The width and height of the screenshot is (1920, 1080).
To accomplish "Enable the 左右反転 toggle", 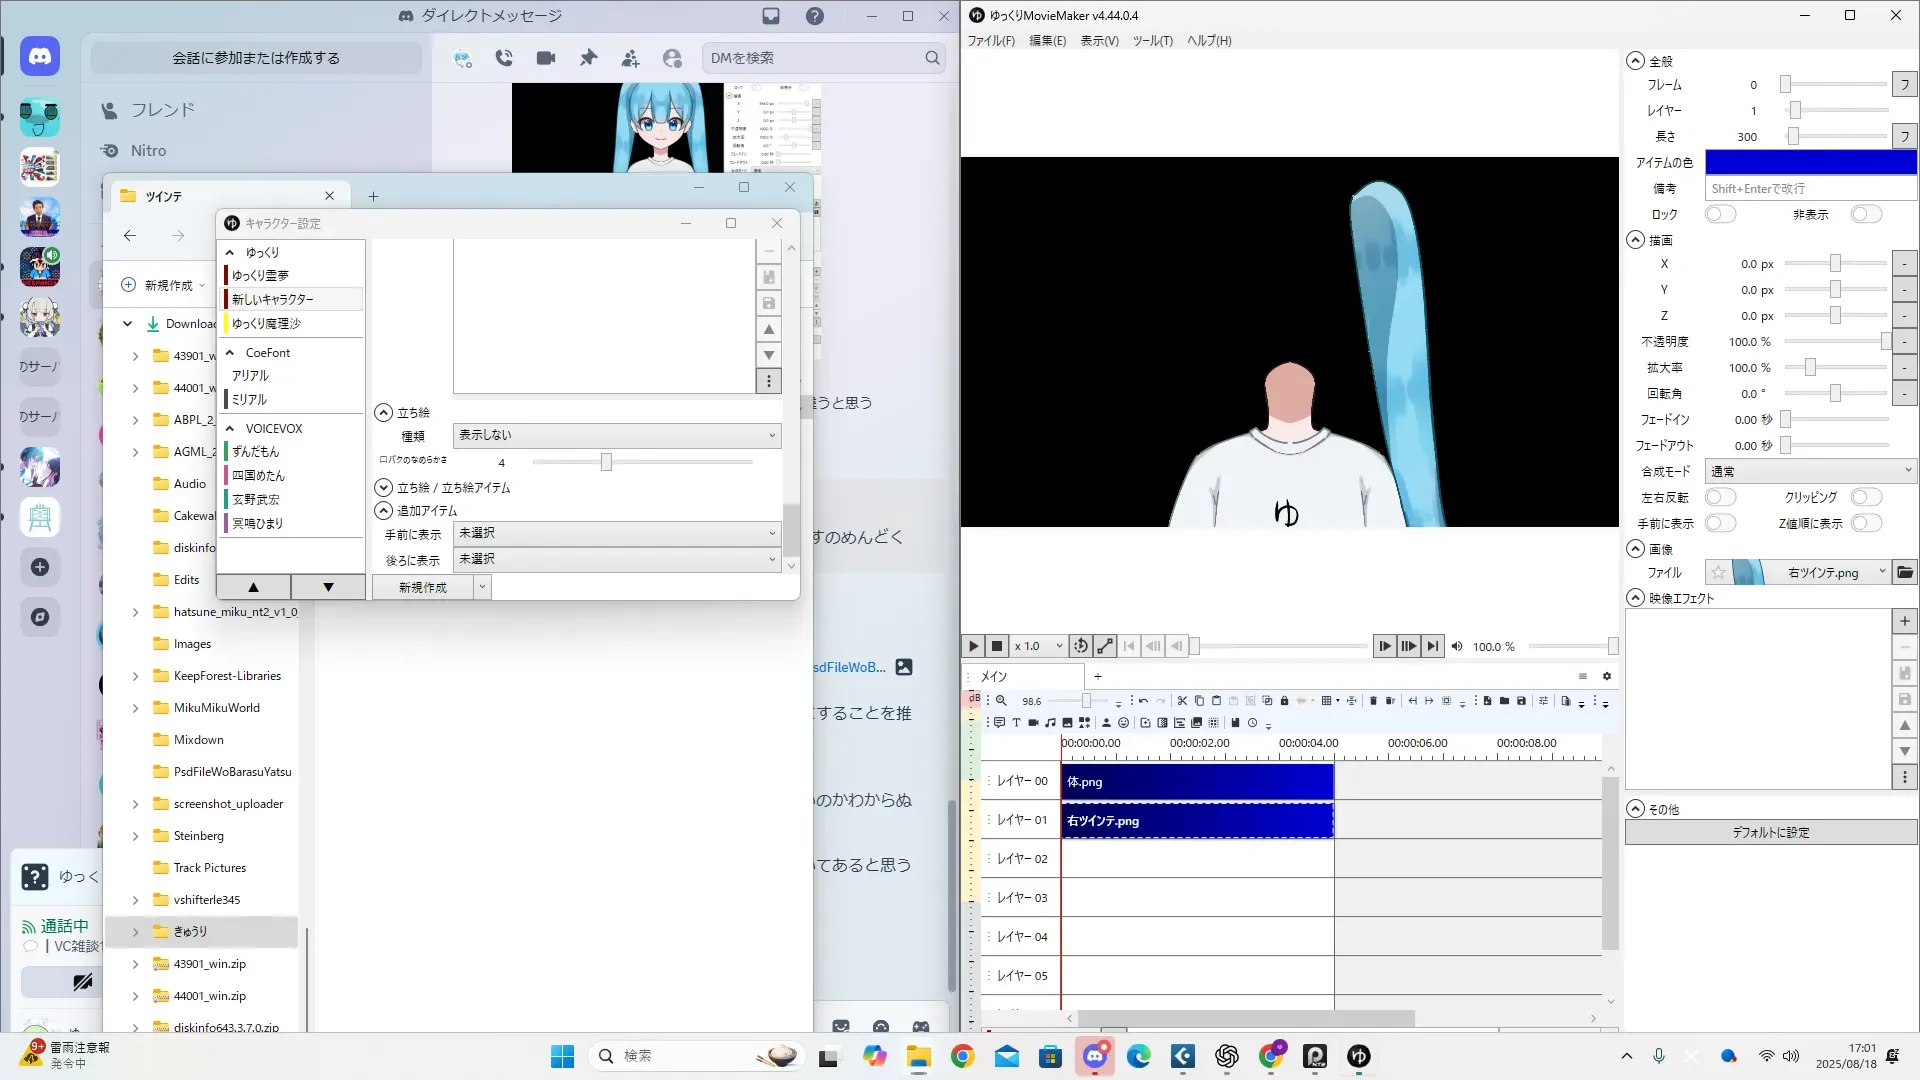I will point(1720,497).
